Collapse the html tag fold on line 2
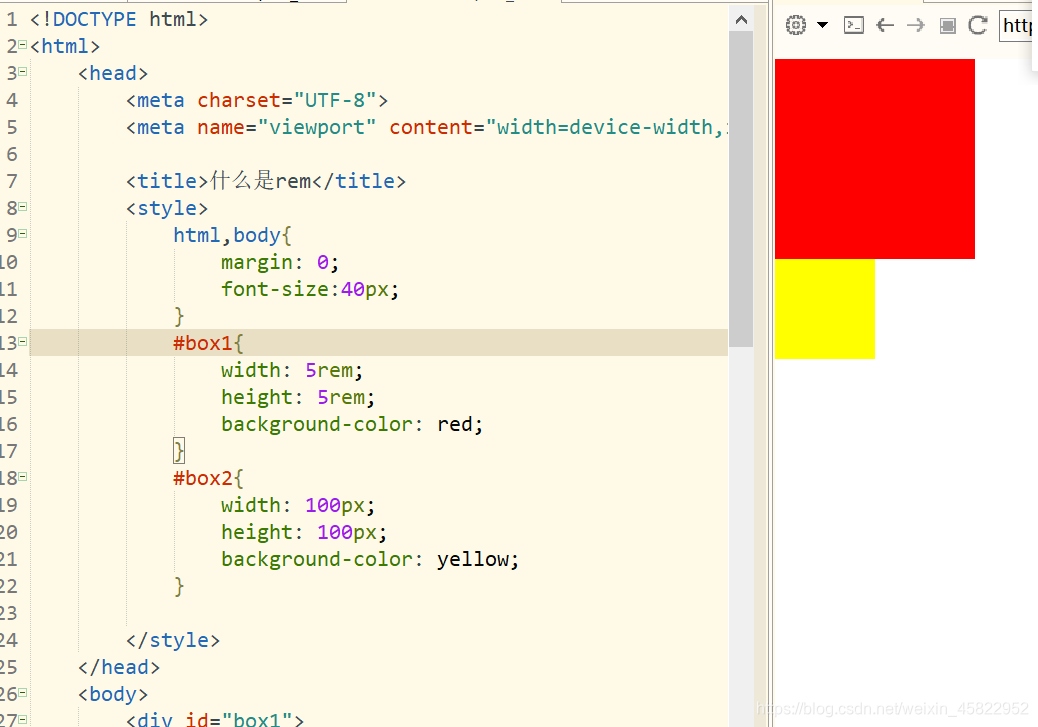 click(23, 45)
